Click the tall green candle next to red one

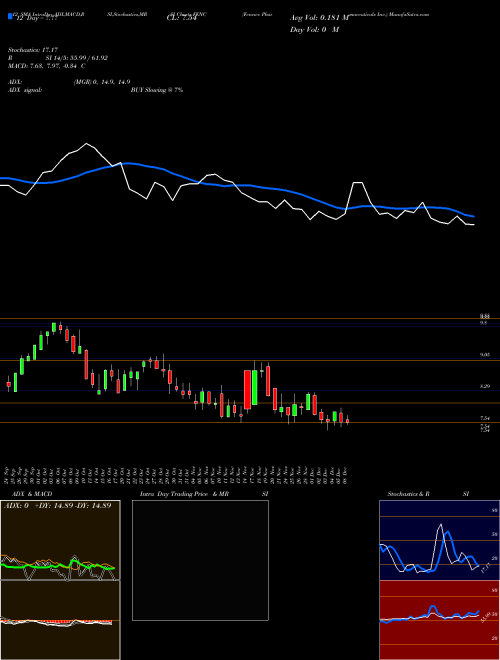click(255, 387)
